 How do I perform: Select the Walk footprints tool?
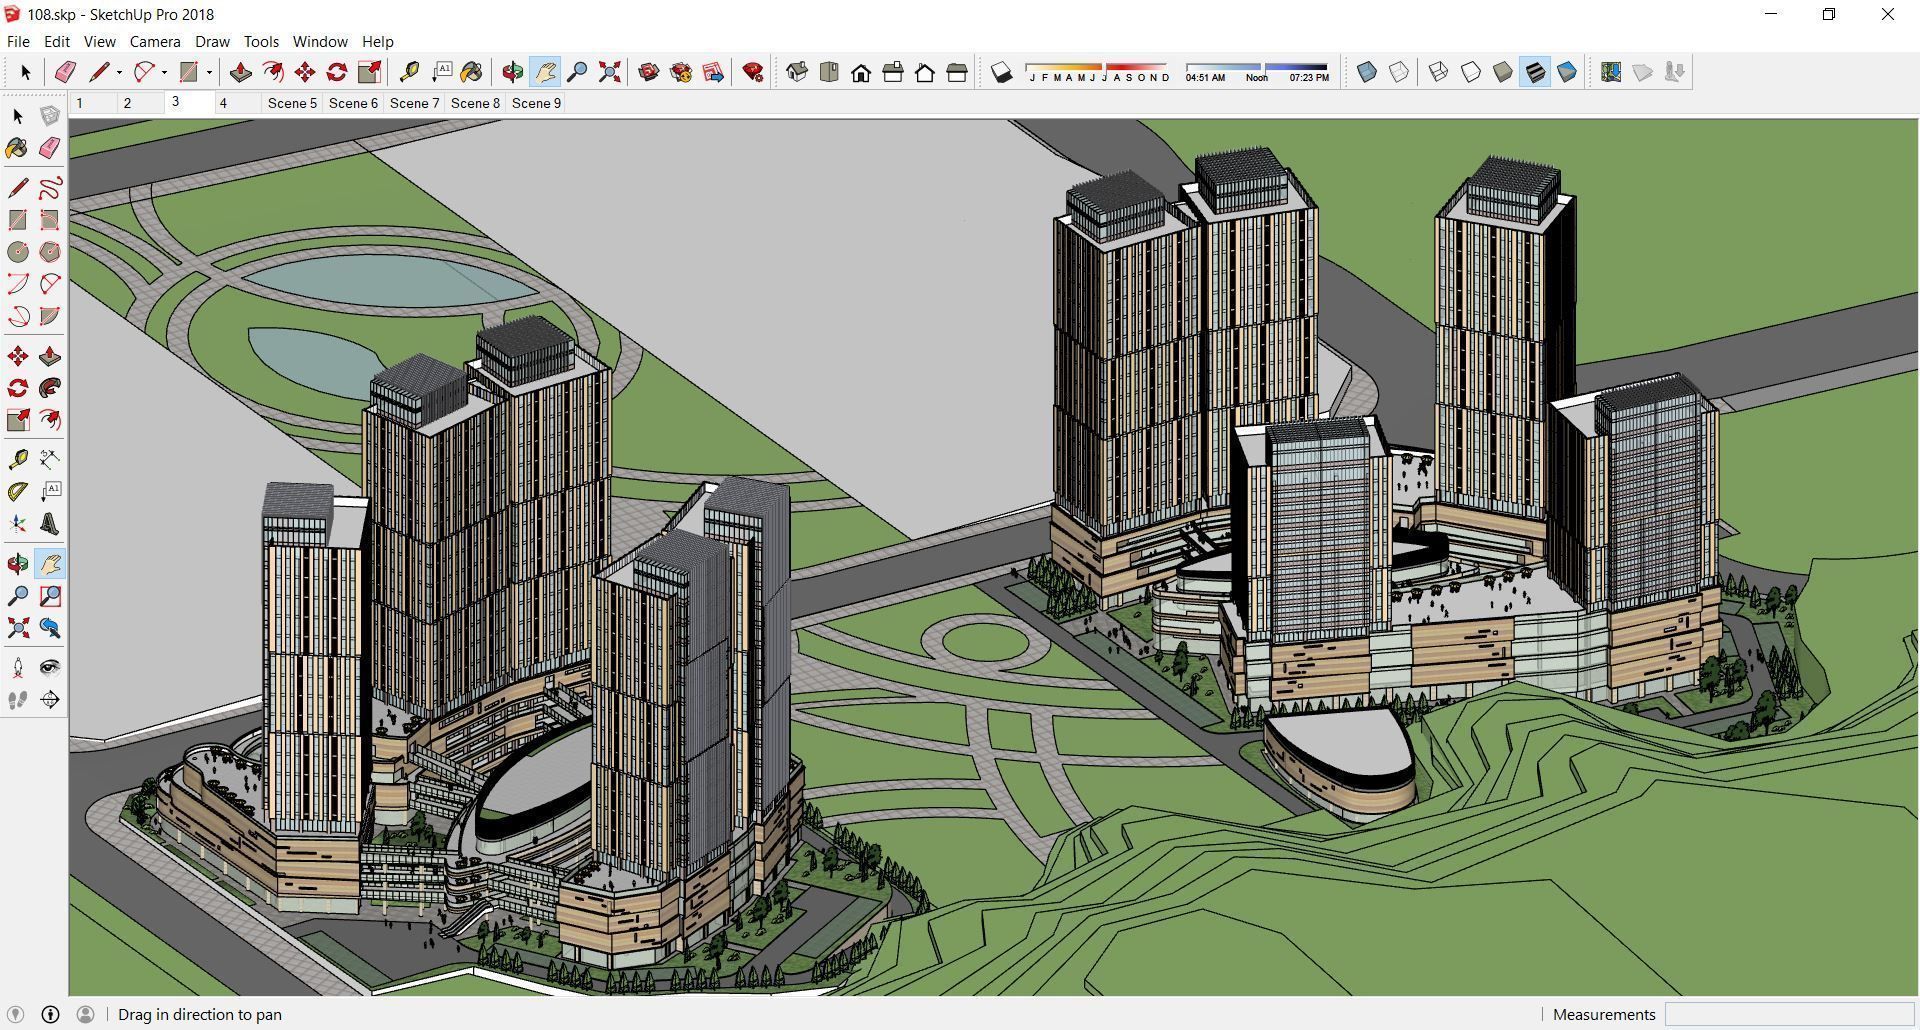[x=18, y=700]
